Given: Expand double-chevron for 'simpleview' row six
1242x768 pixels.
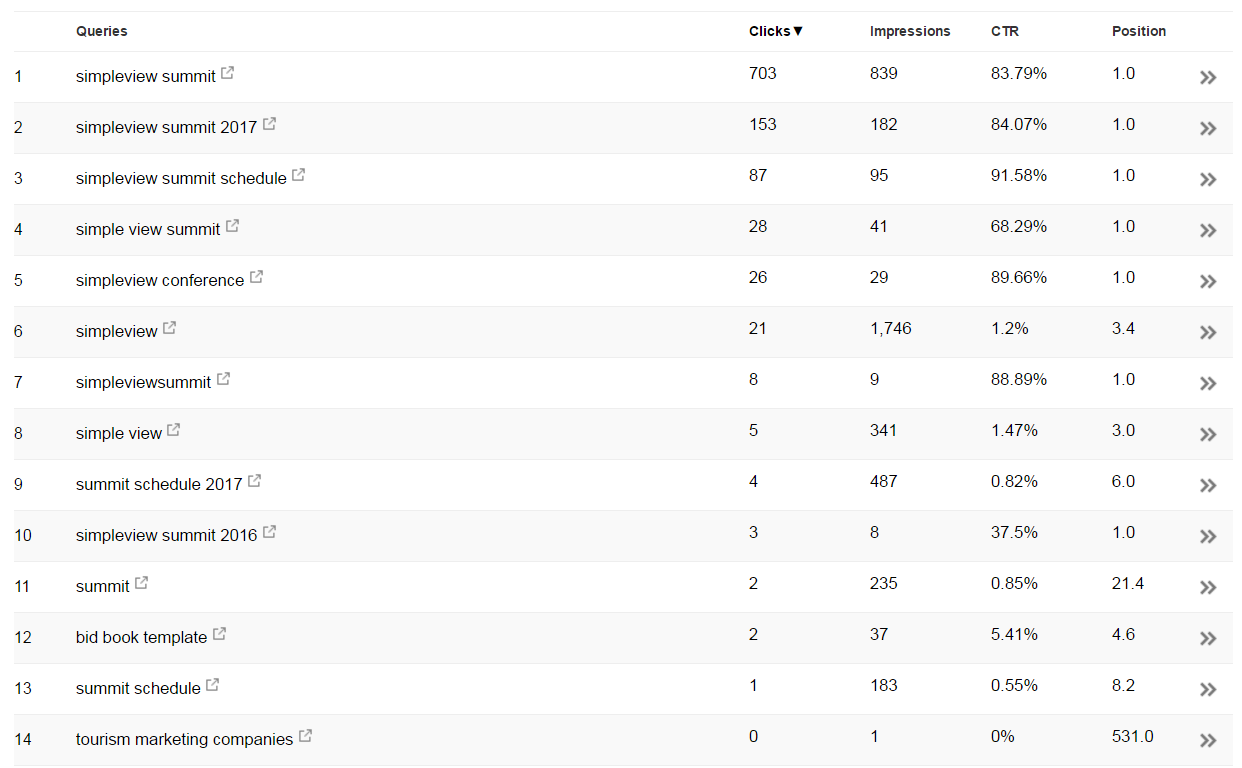Looking at the screenshot, I should (x=1208, y=333).
